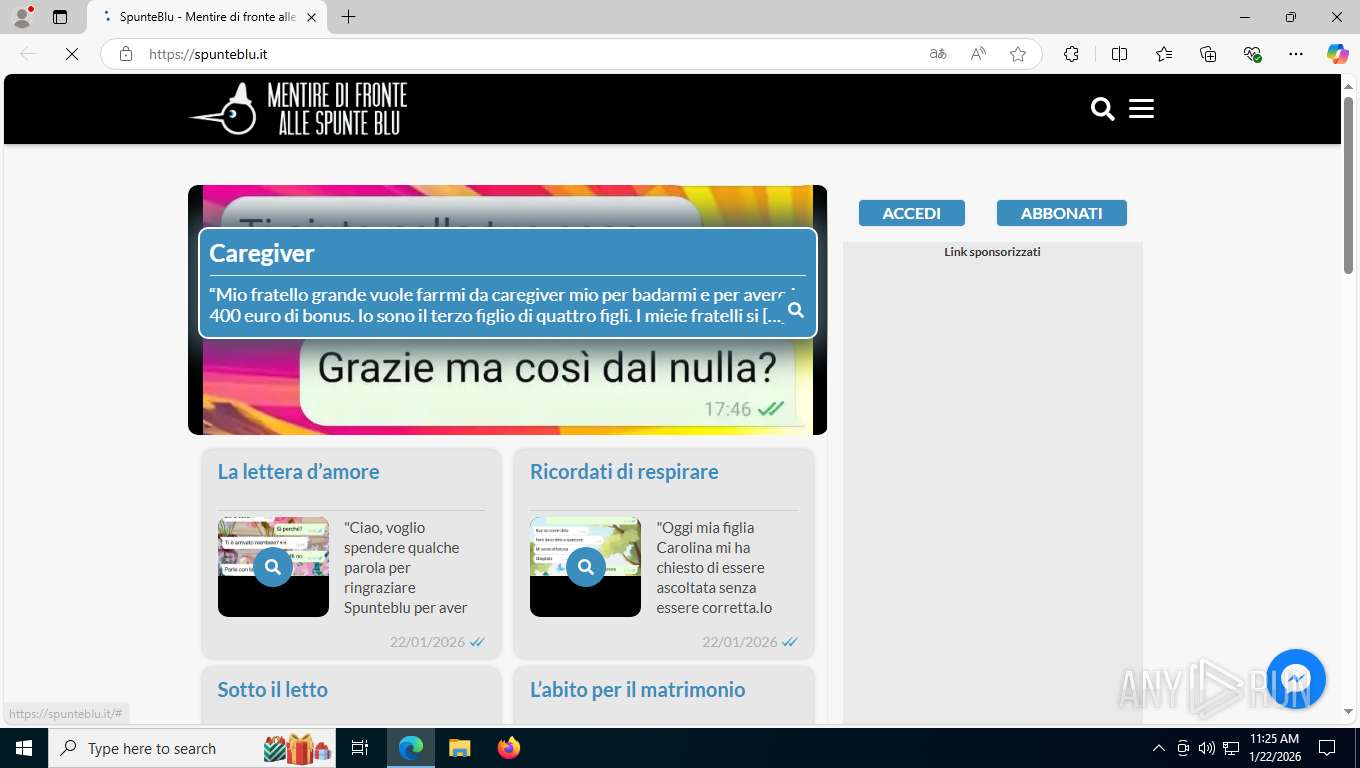This screenshot has width=1360, height=768.
Task: Open Sotto il letto post
Action: point(273,690)
